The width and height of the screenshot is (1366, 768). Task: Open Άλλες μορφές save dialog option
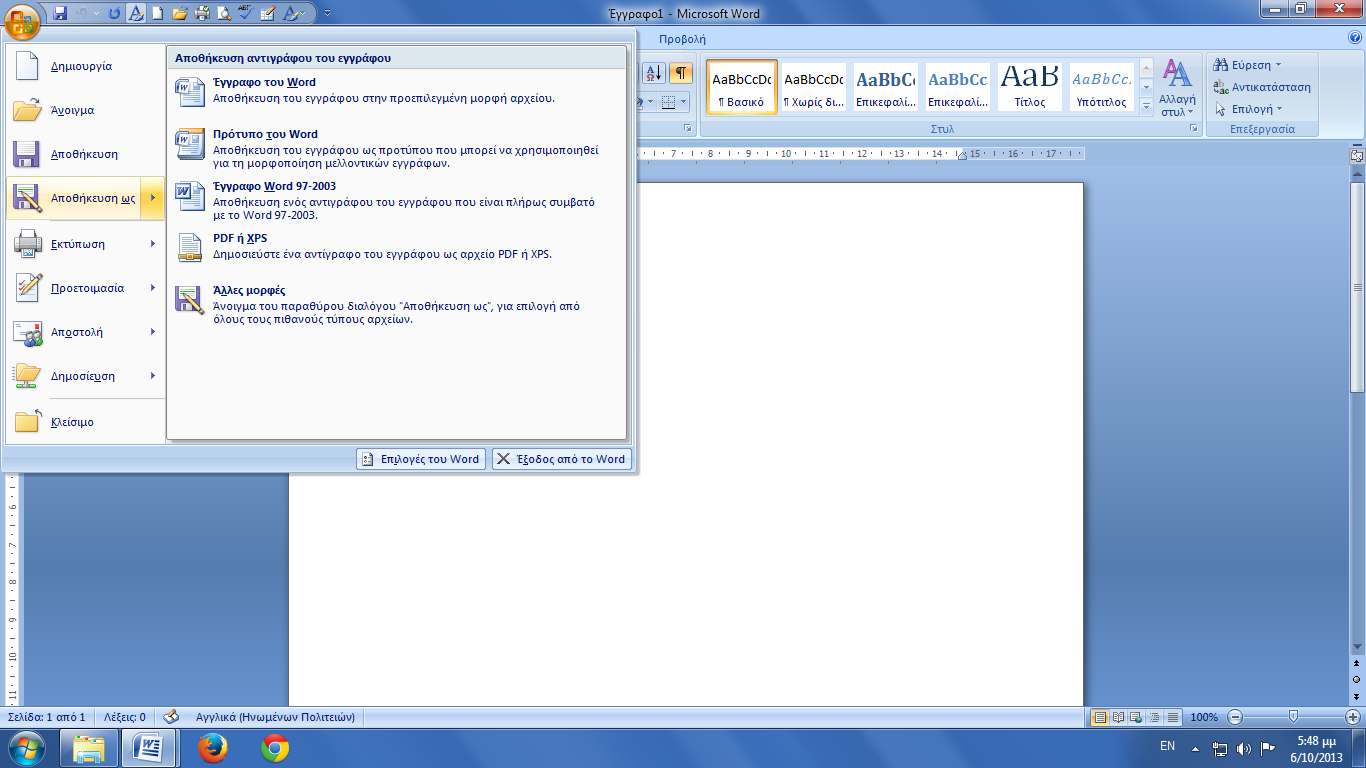(x=397, y=305)
